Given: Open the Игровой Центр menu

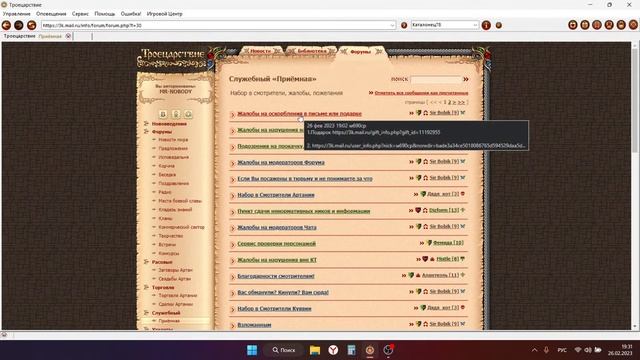Looking at the screenshot, I should tap(164, 14).
